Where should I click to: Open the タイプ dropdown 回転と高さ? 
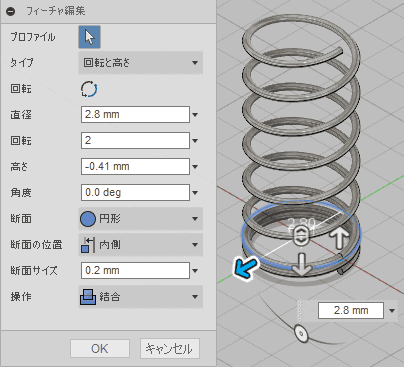(x=140, y=63)
